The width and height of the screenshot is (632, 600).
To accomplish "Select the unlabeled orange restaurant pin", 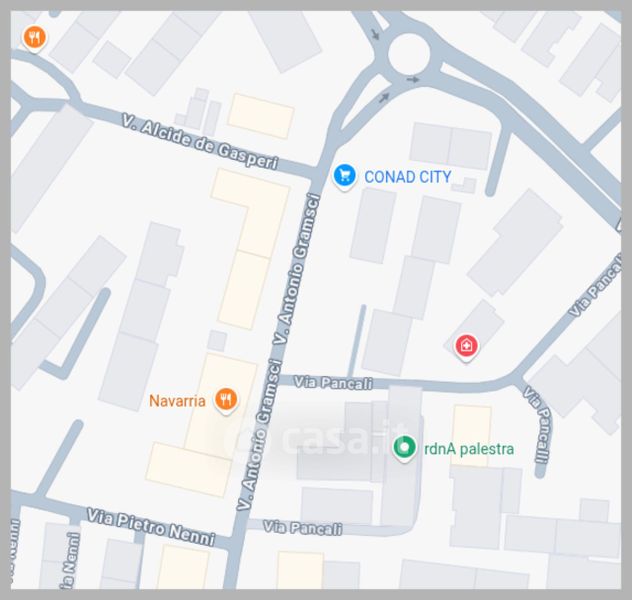I will [x=35, y=38].
